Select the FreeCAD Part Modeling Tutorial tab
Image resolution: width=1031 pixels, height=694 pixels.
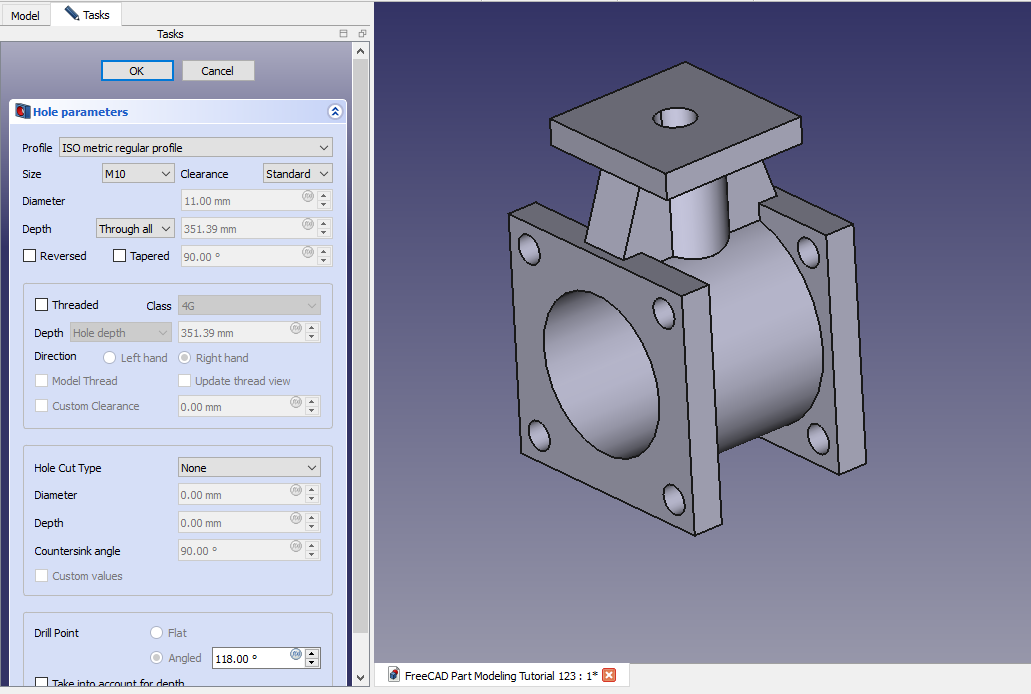coord(500,675)
